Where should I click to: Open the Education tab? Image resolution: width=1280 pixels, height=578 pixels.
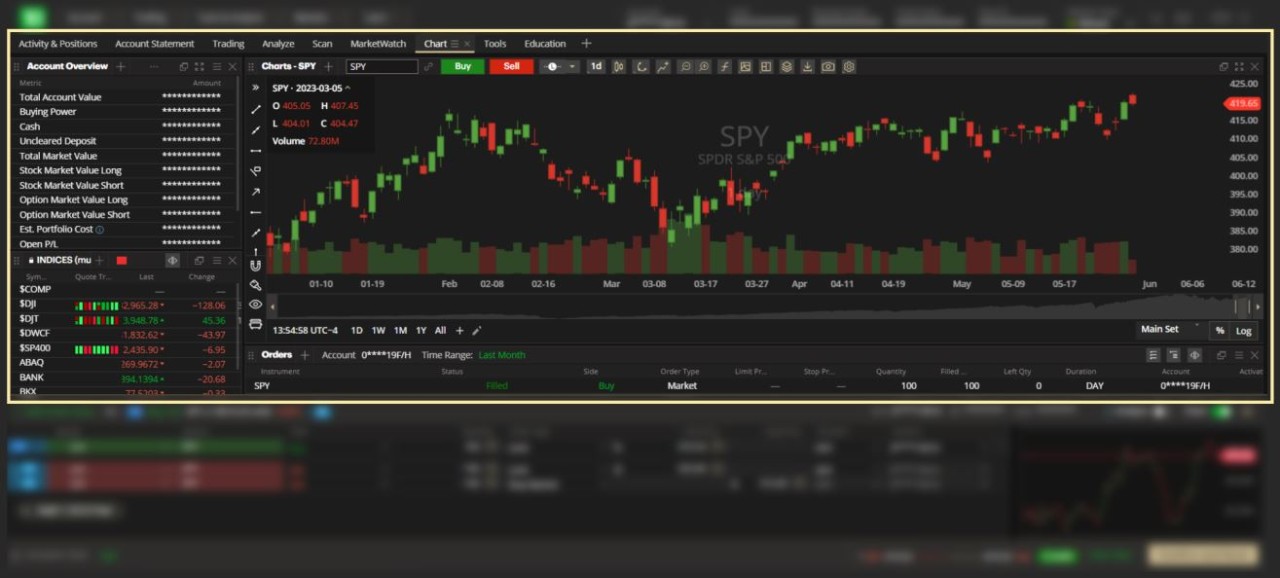pos(545,44)
